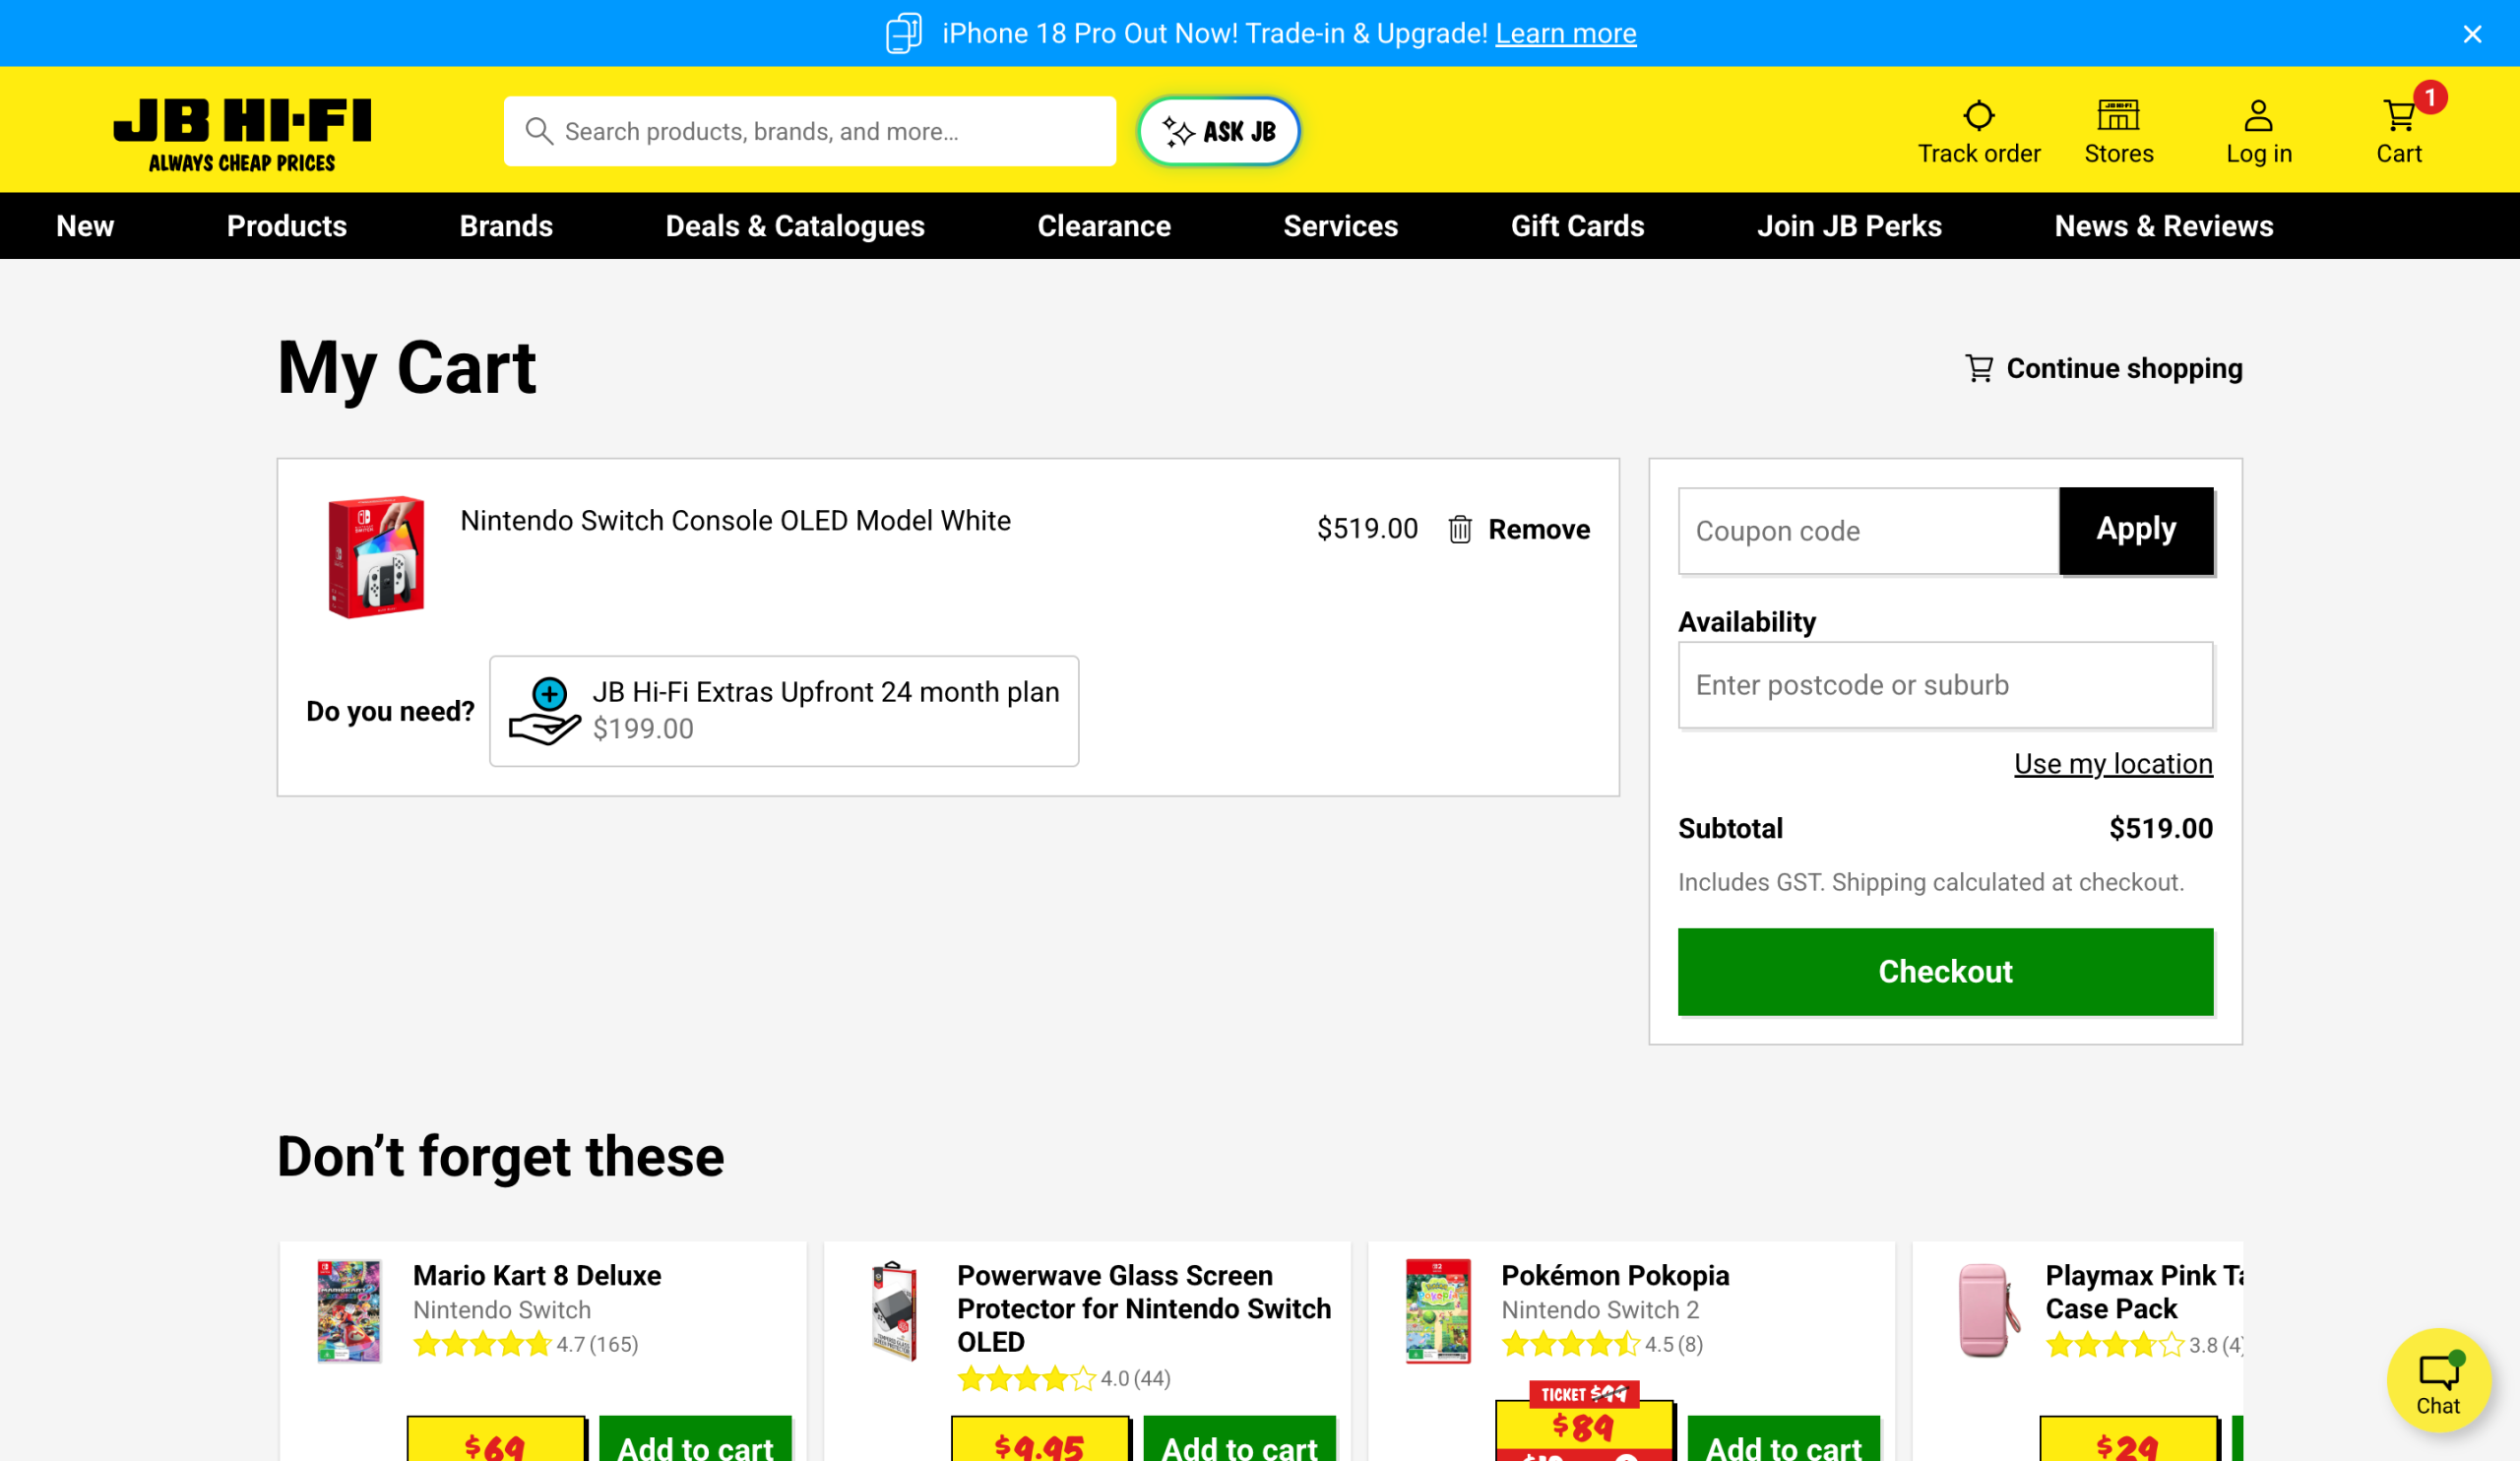
Task: Open the Gift Cards menu
Action: point(1577,226)
